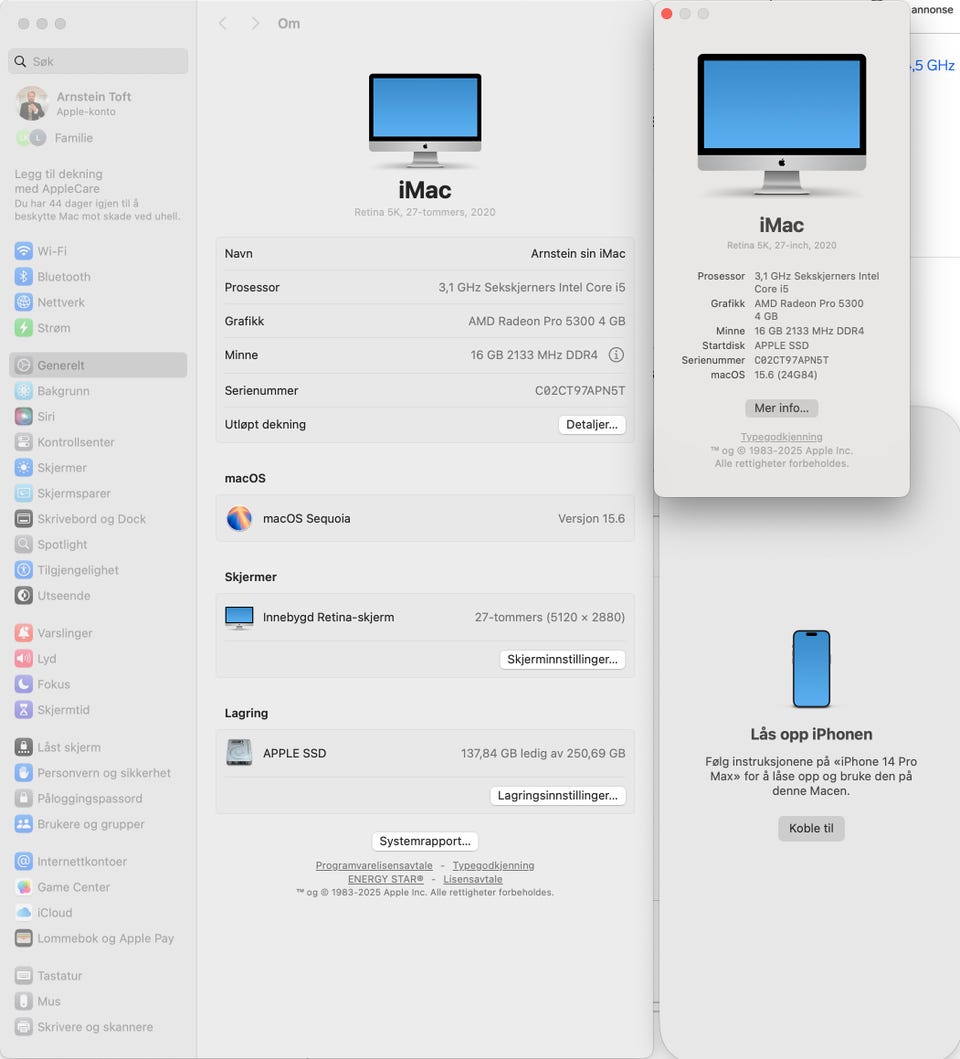Open Typegodkjenning link in small iMac window
Screen dimensions: 960x1059
[x=782, y=437]
